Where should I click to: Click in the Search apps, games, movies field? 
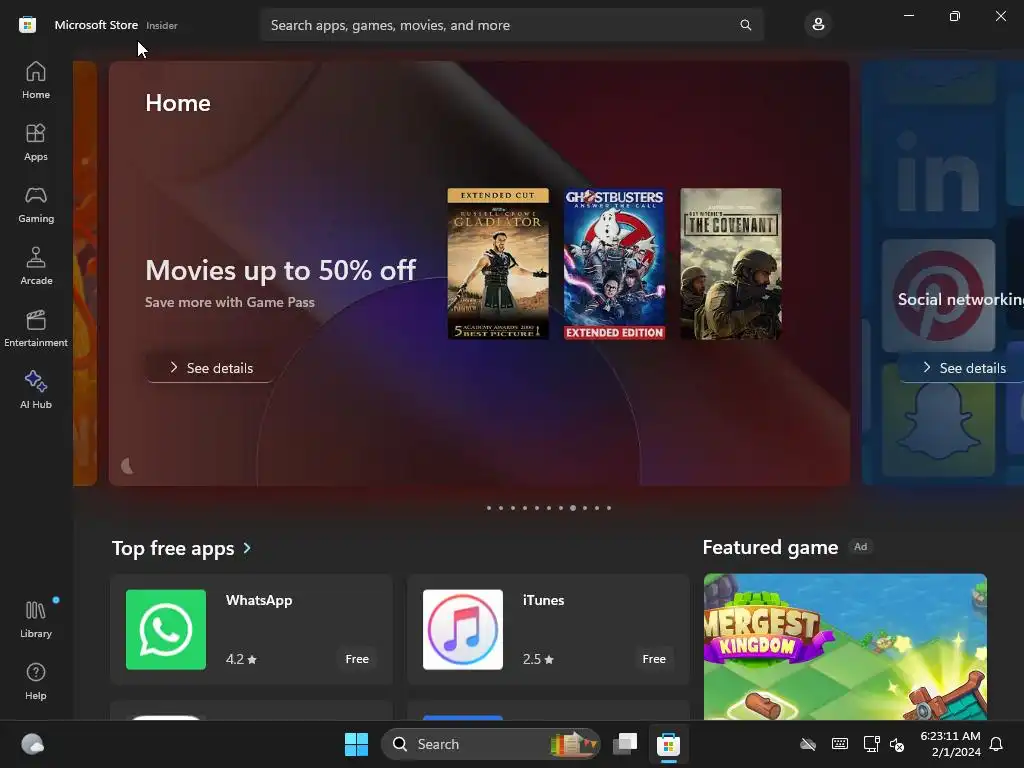pos(511,25)
